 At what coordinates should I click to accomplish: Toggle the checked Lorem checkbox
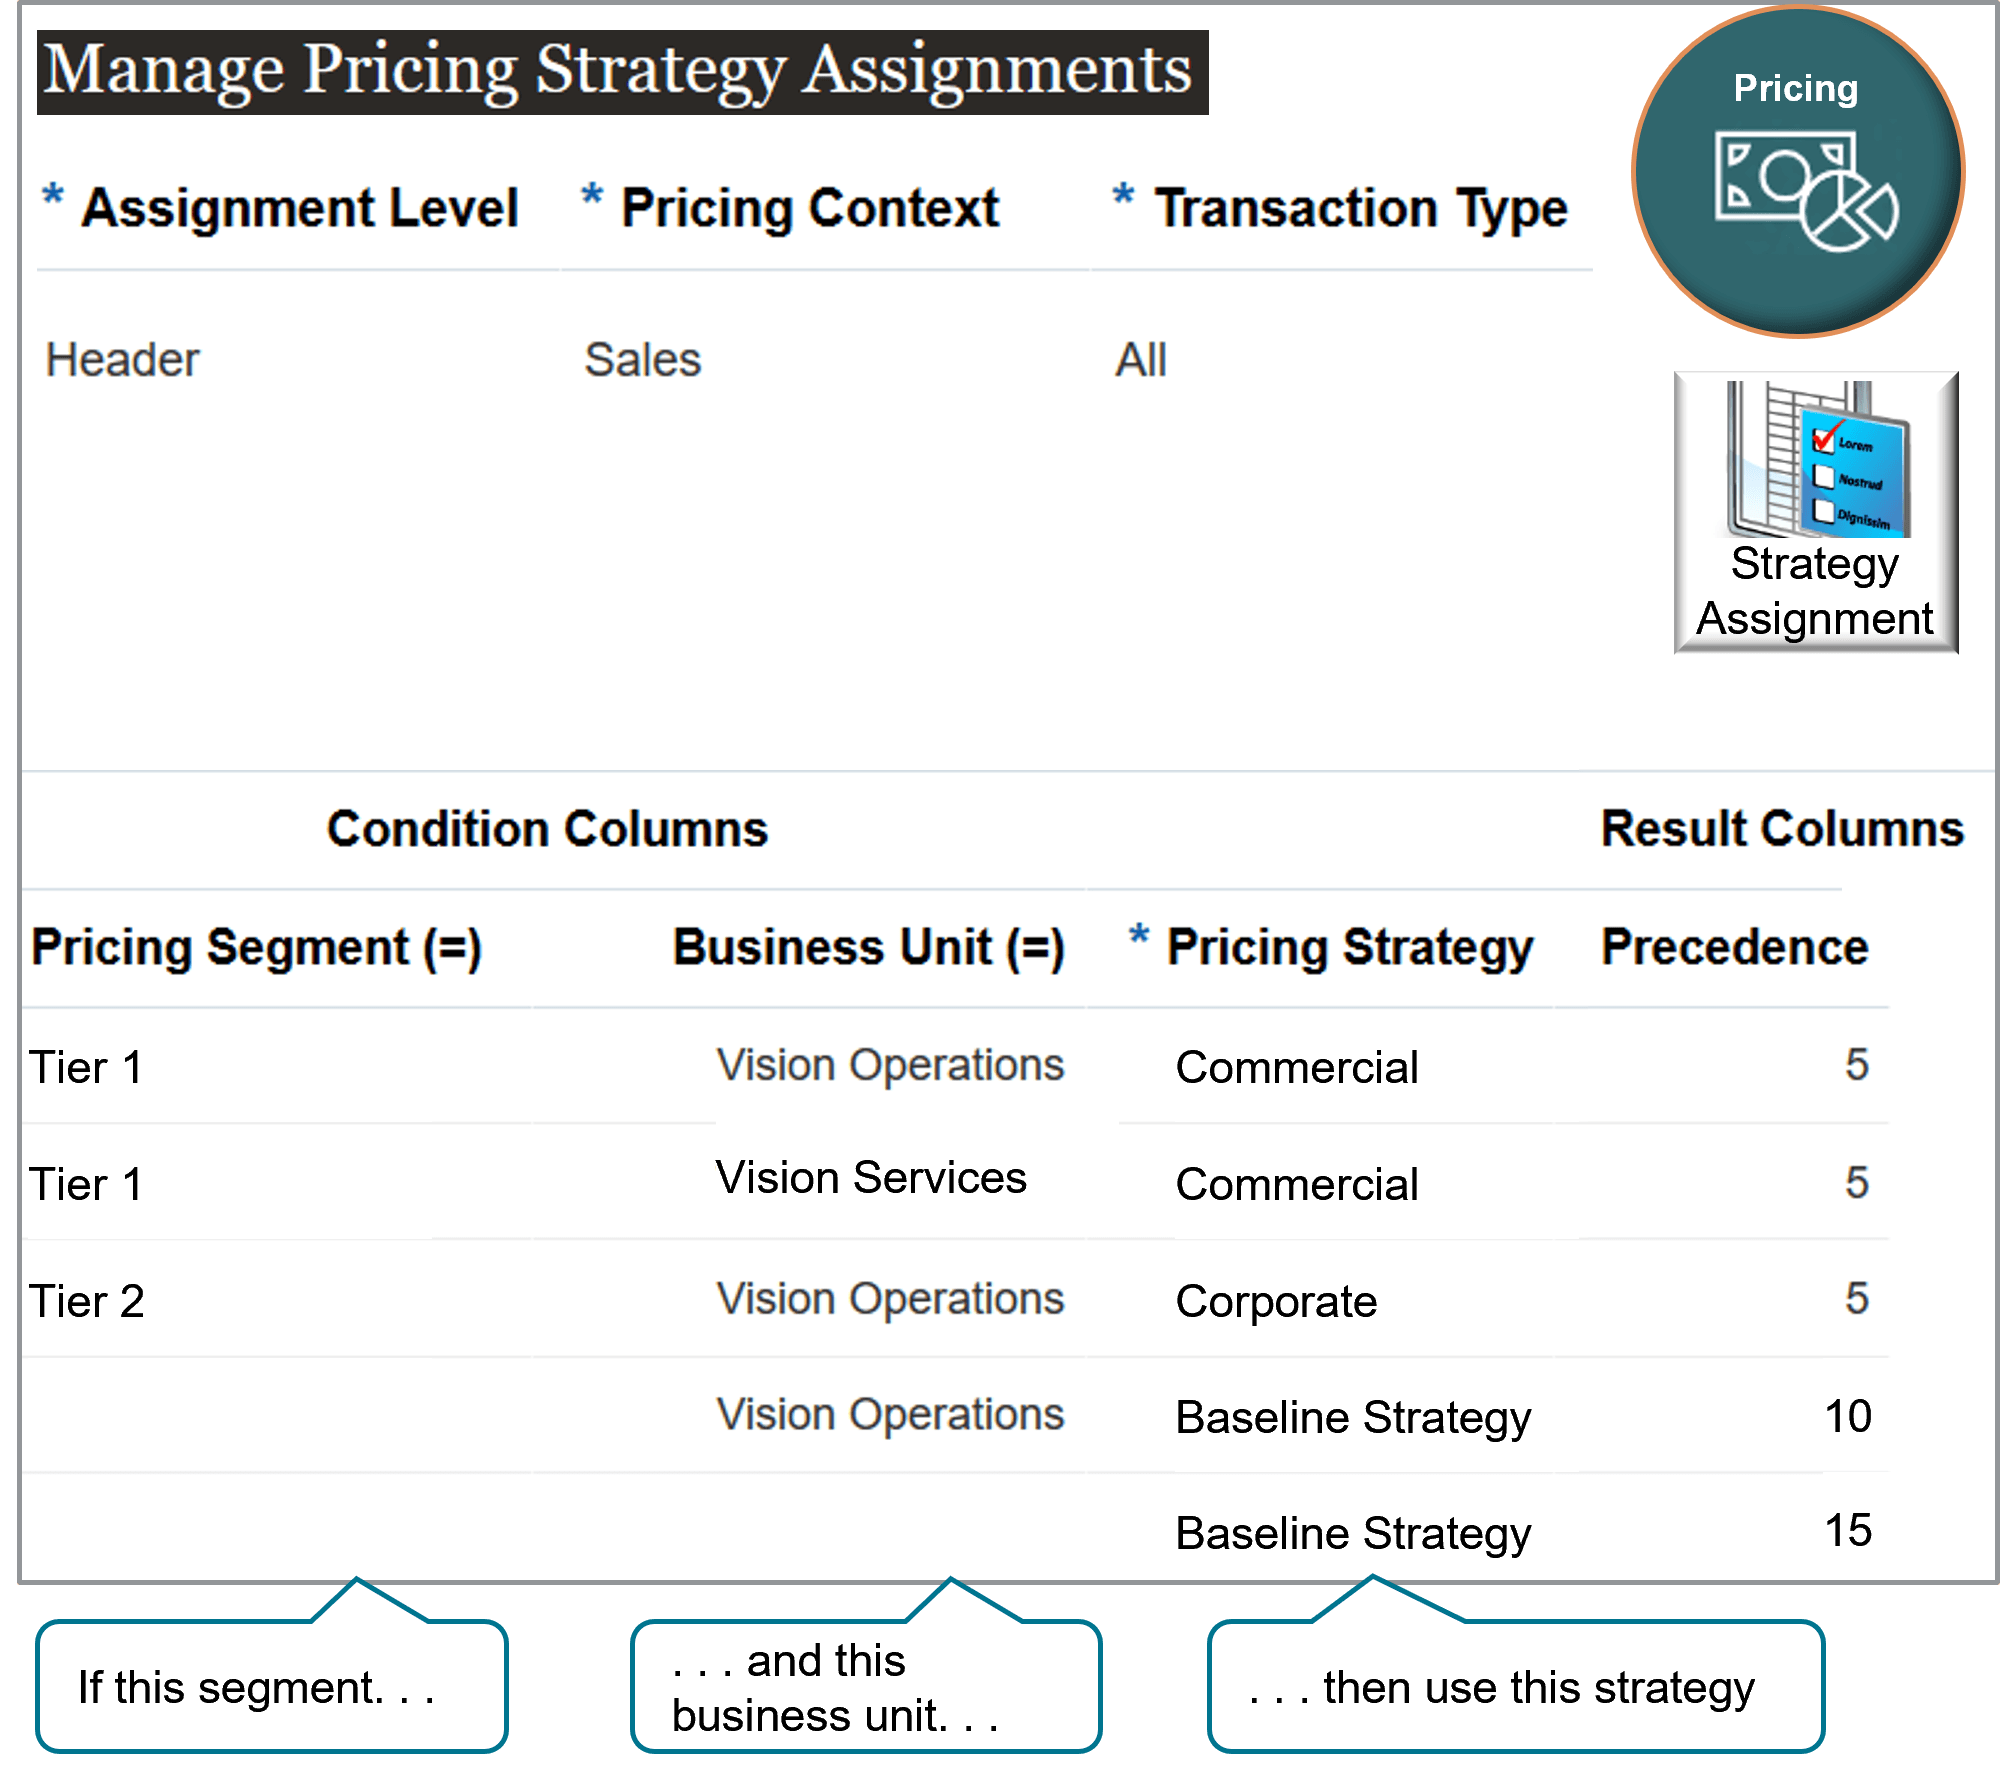coord(1824,443)
